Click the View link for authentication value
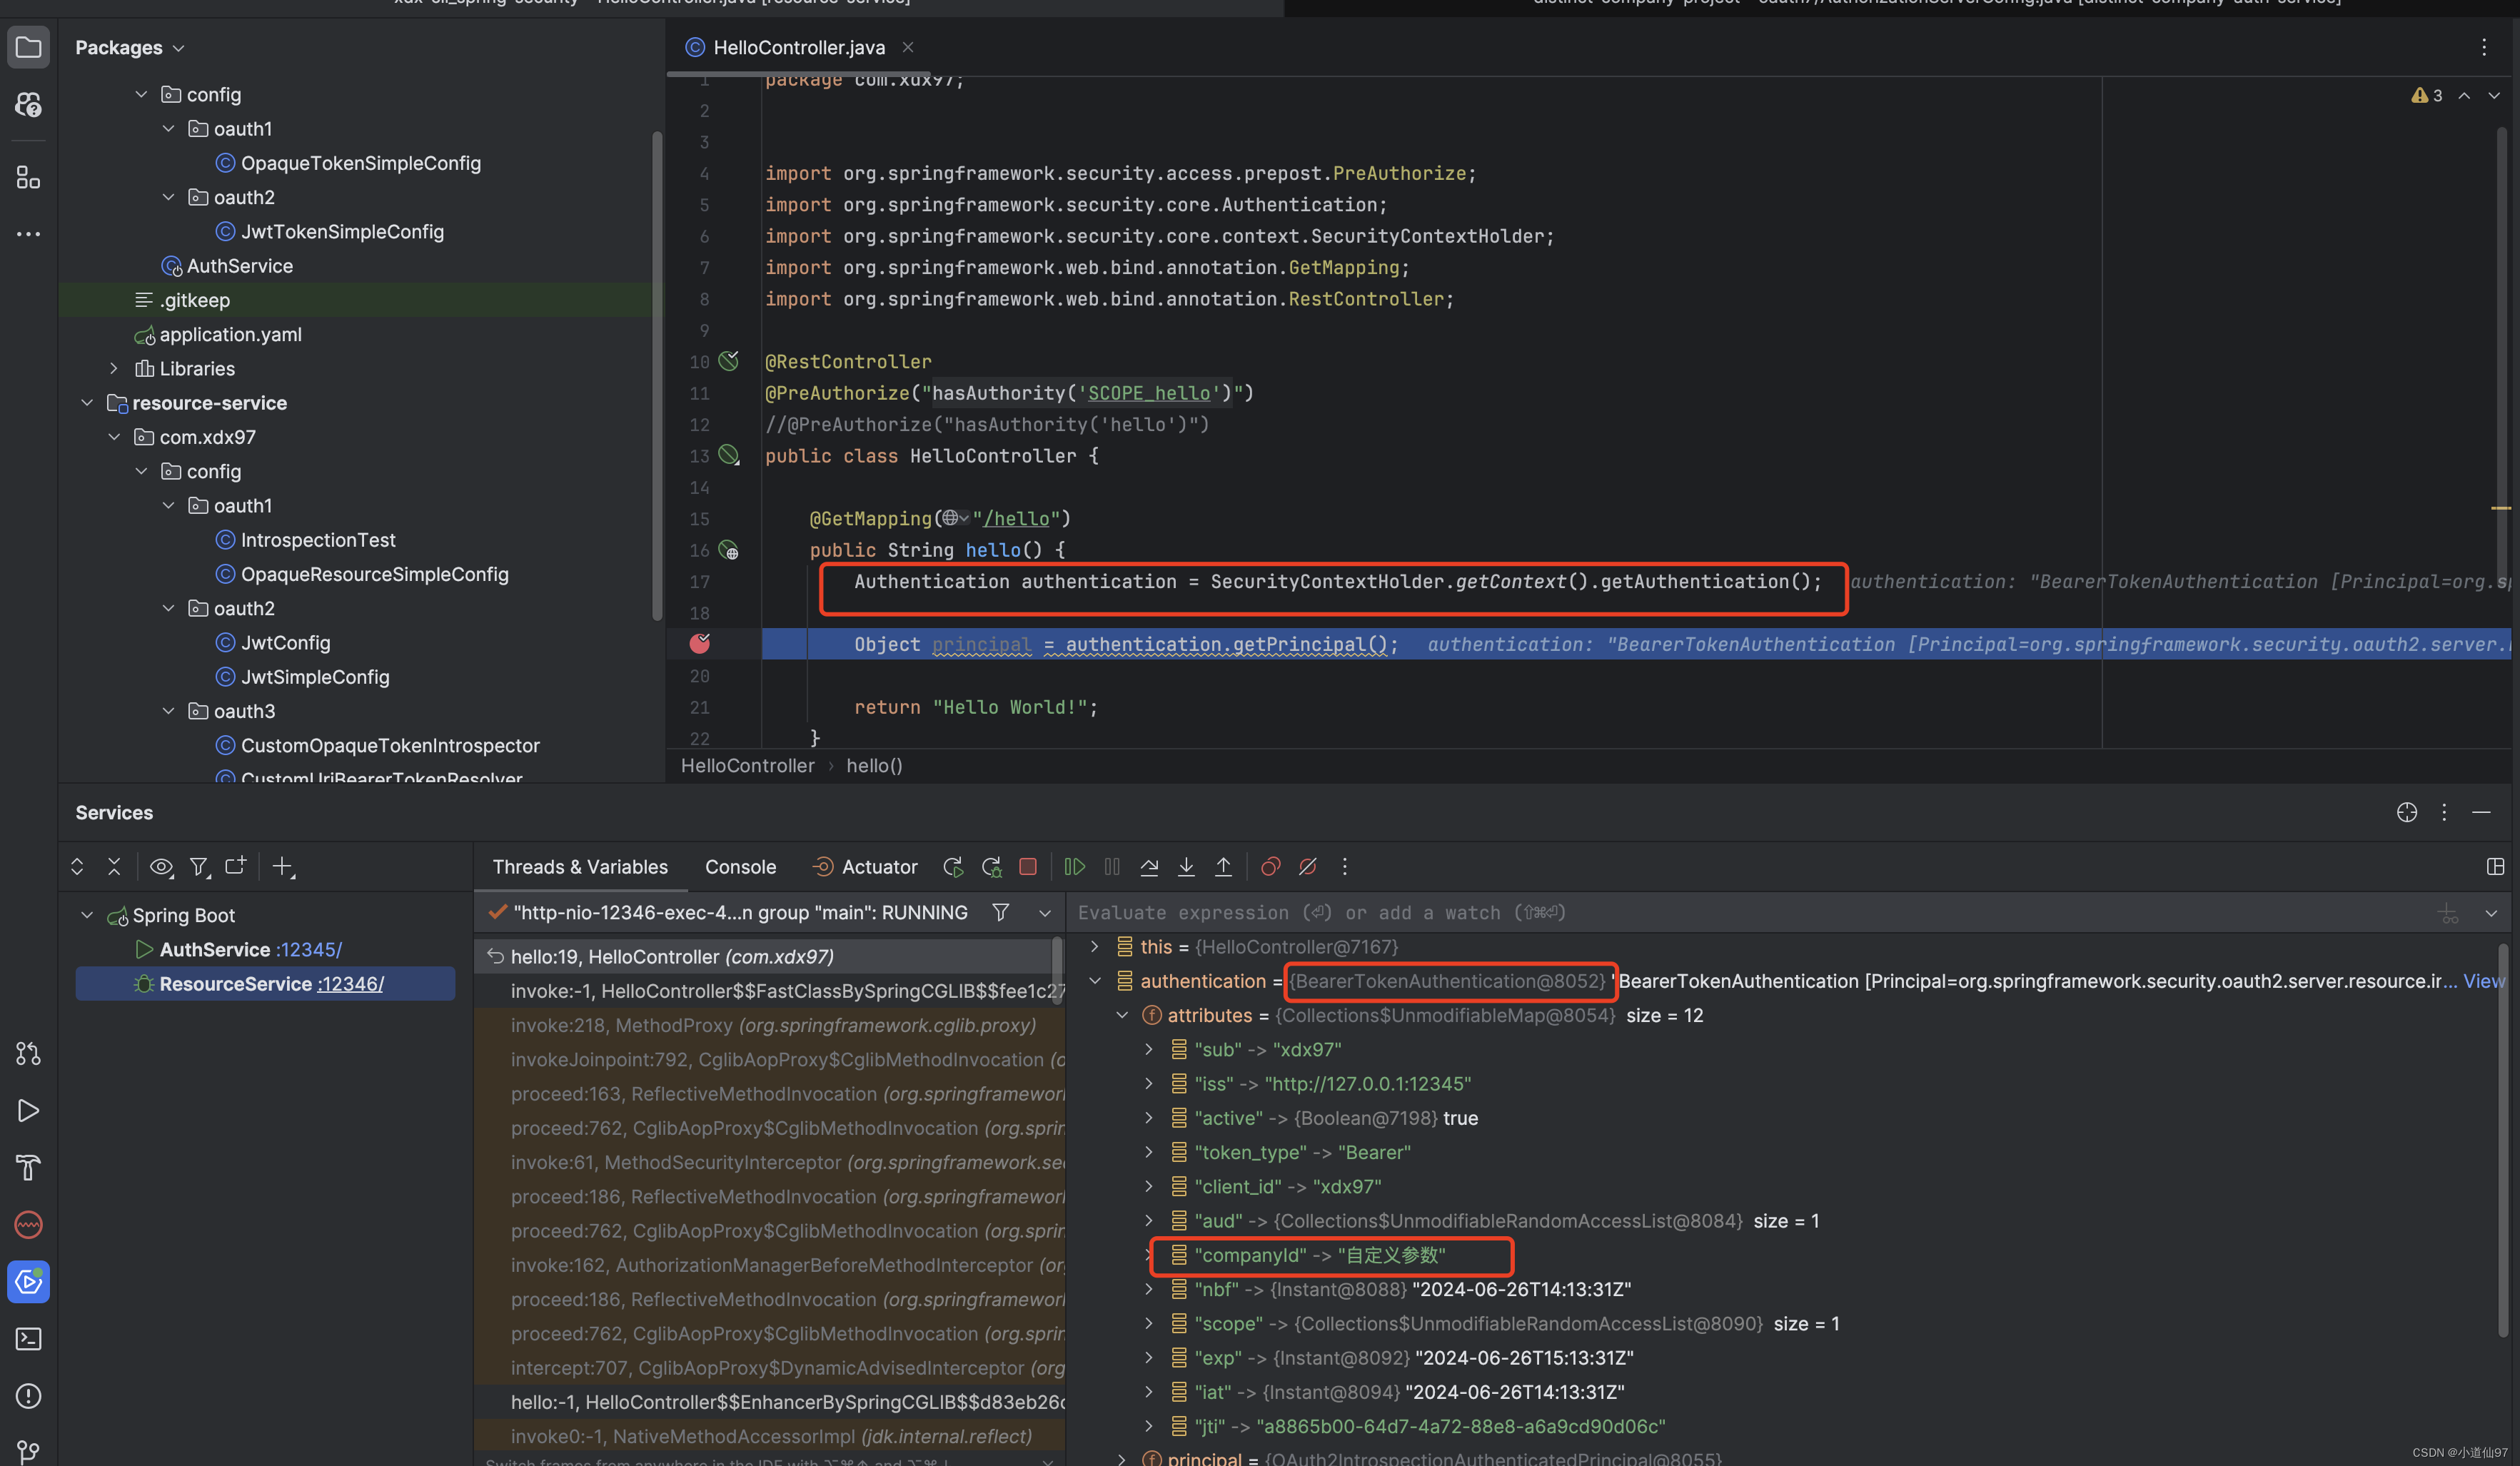 pyautogui.click(x=2483, y=981)
